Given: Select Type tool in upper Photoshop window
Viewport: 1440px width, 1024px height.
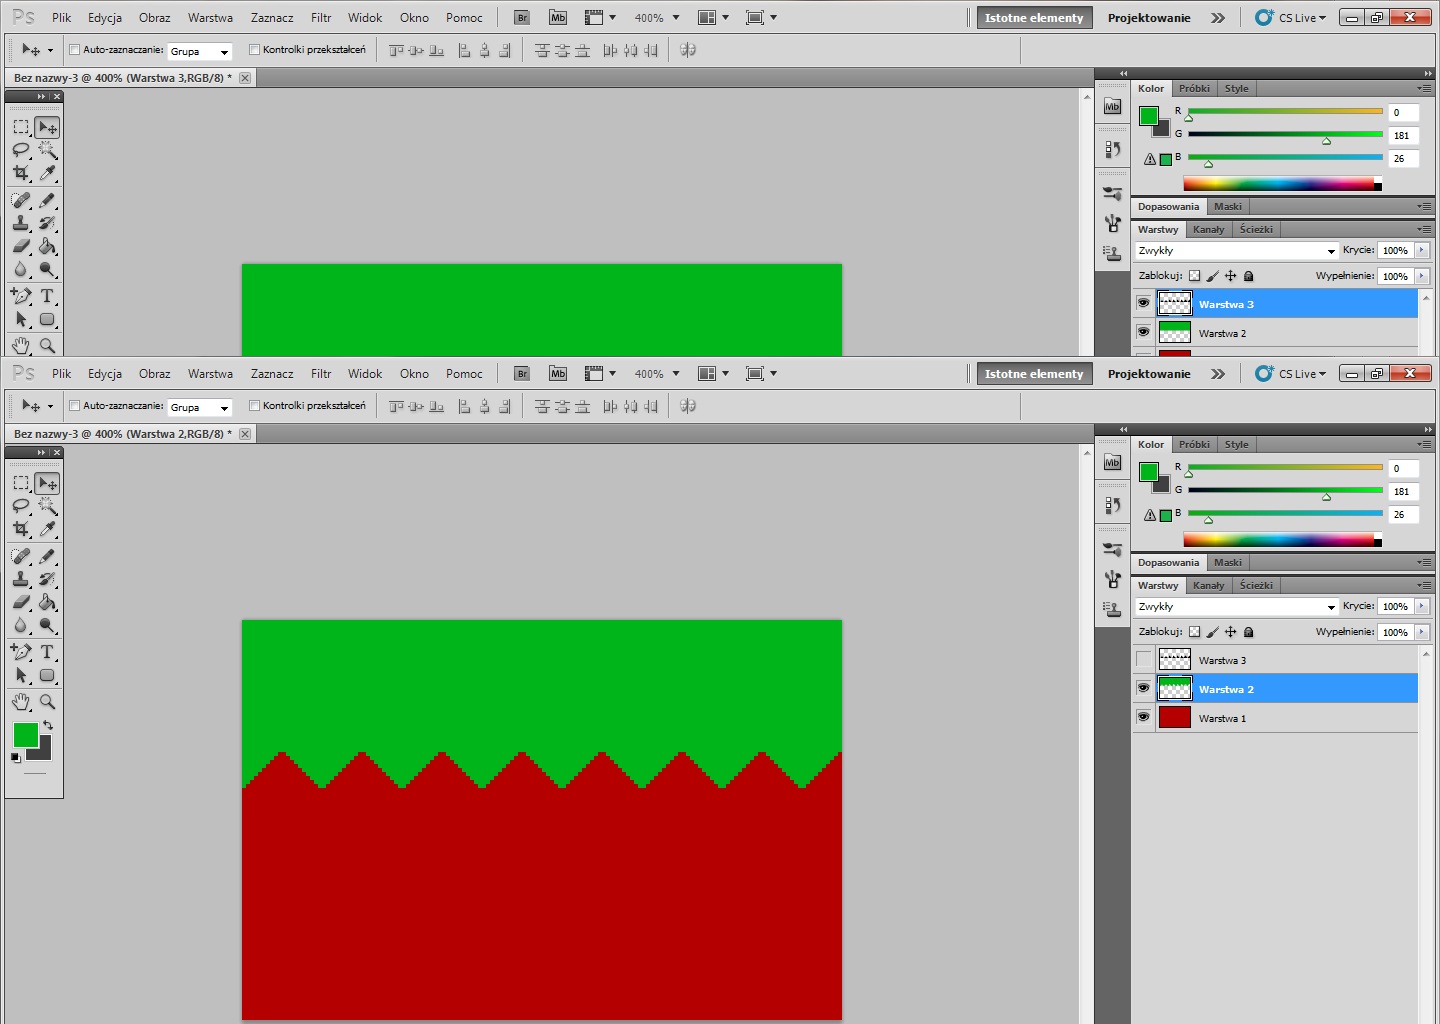Looking at the screenshot, I should [x=47, y=296].
